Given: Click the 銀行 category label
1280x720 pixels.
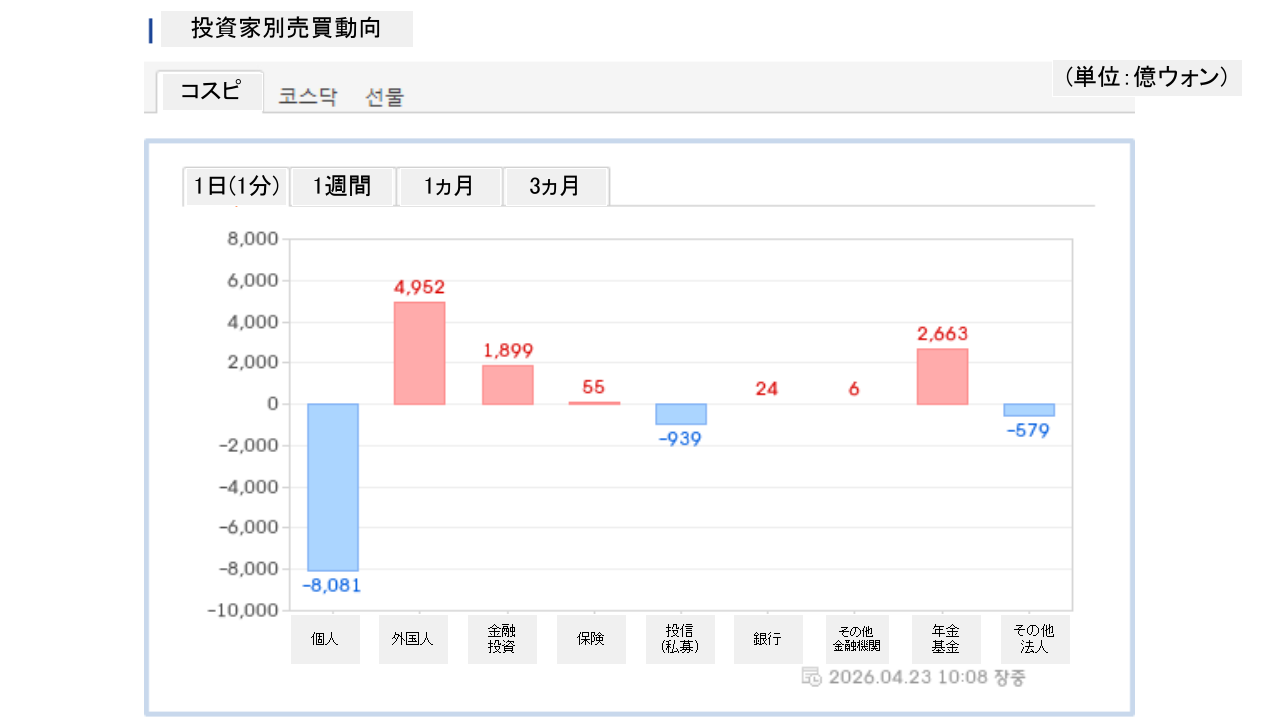Looking at the screenshot, I should [x=768, y=639].
